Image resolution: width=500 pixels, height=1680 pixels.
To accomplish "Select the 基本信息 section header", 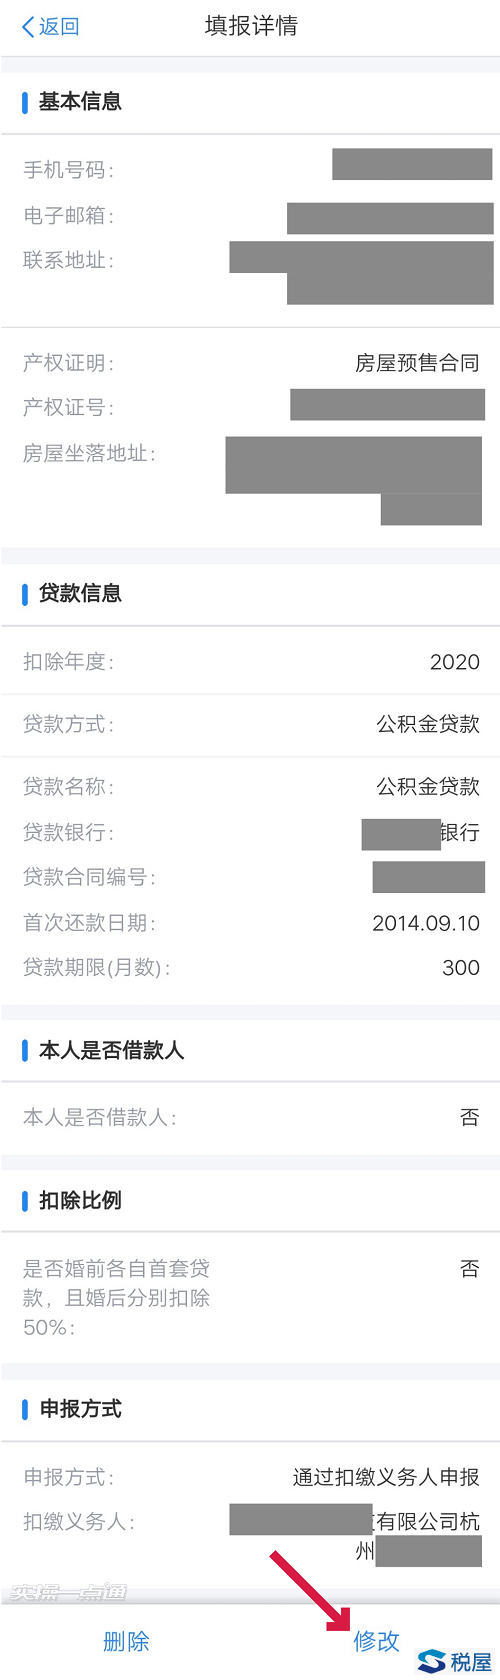I will pos(80,101).
